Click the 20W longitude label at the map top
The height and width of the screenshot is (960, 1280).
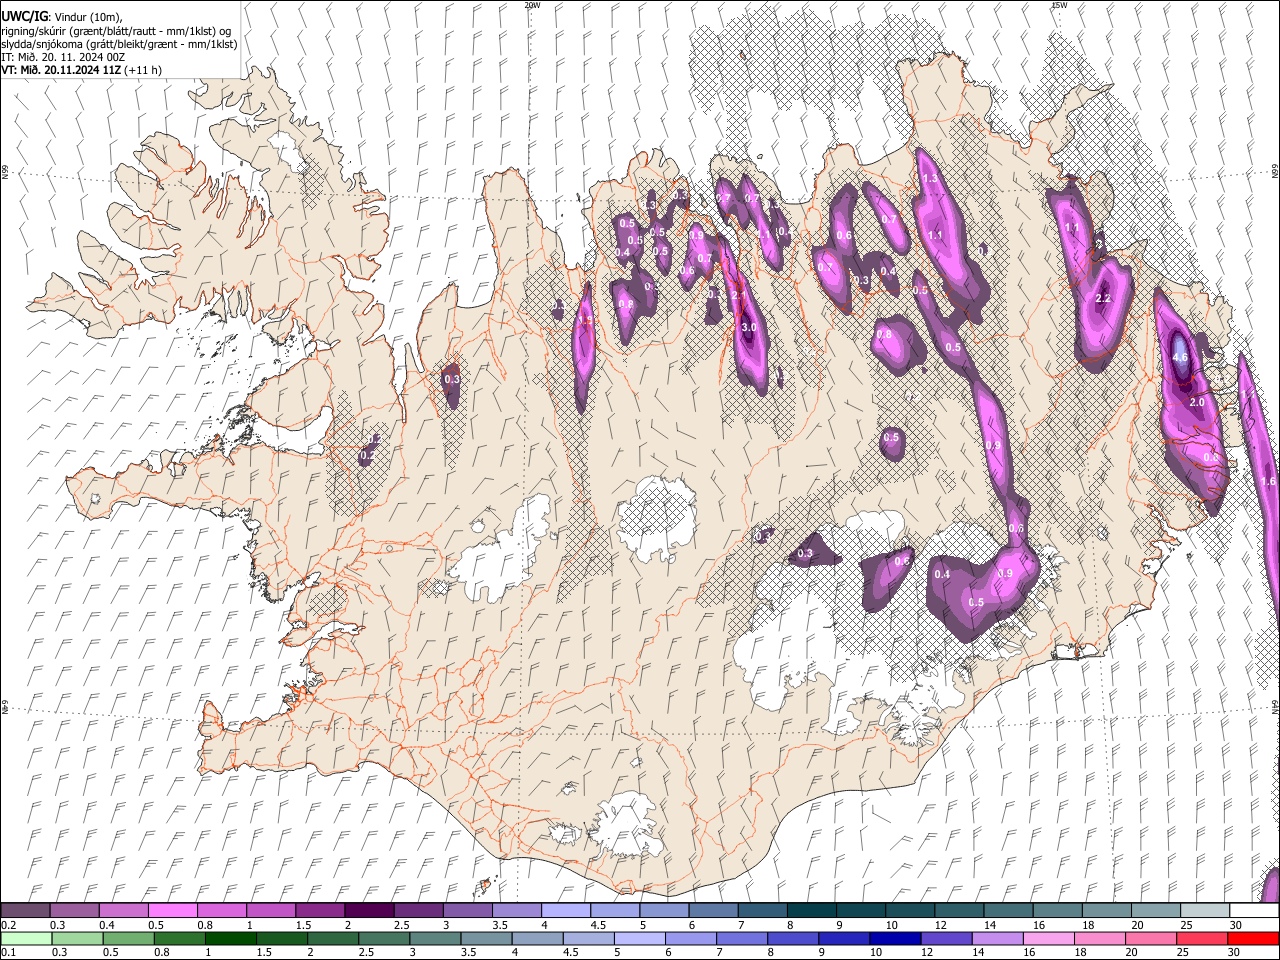(532, 5)
